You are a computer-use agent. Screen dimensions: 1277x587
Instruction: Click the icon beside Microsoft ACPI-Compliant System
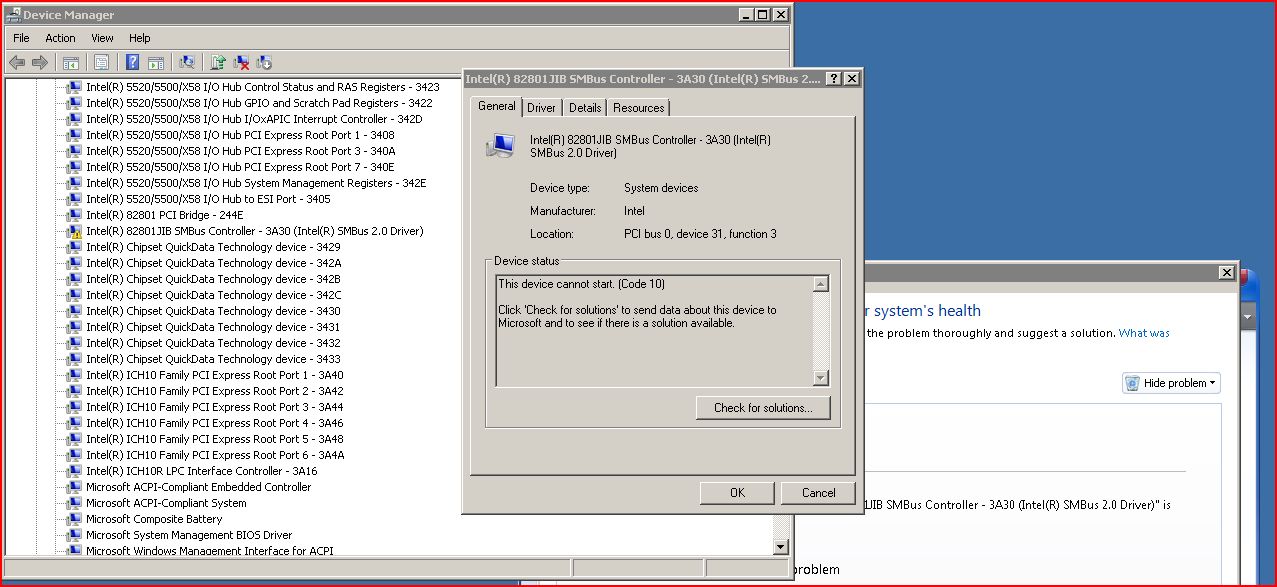[x=74, y=503]
